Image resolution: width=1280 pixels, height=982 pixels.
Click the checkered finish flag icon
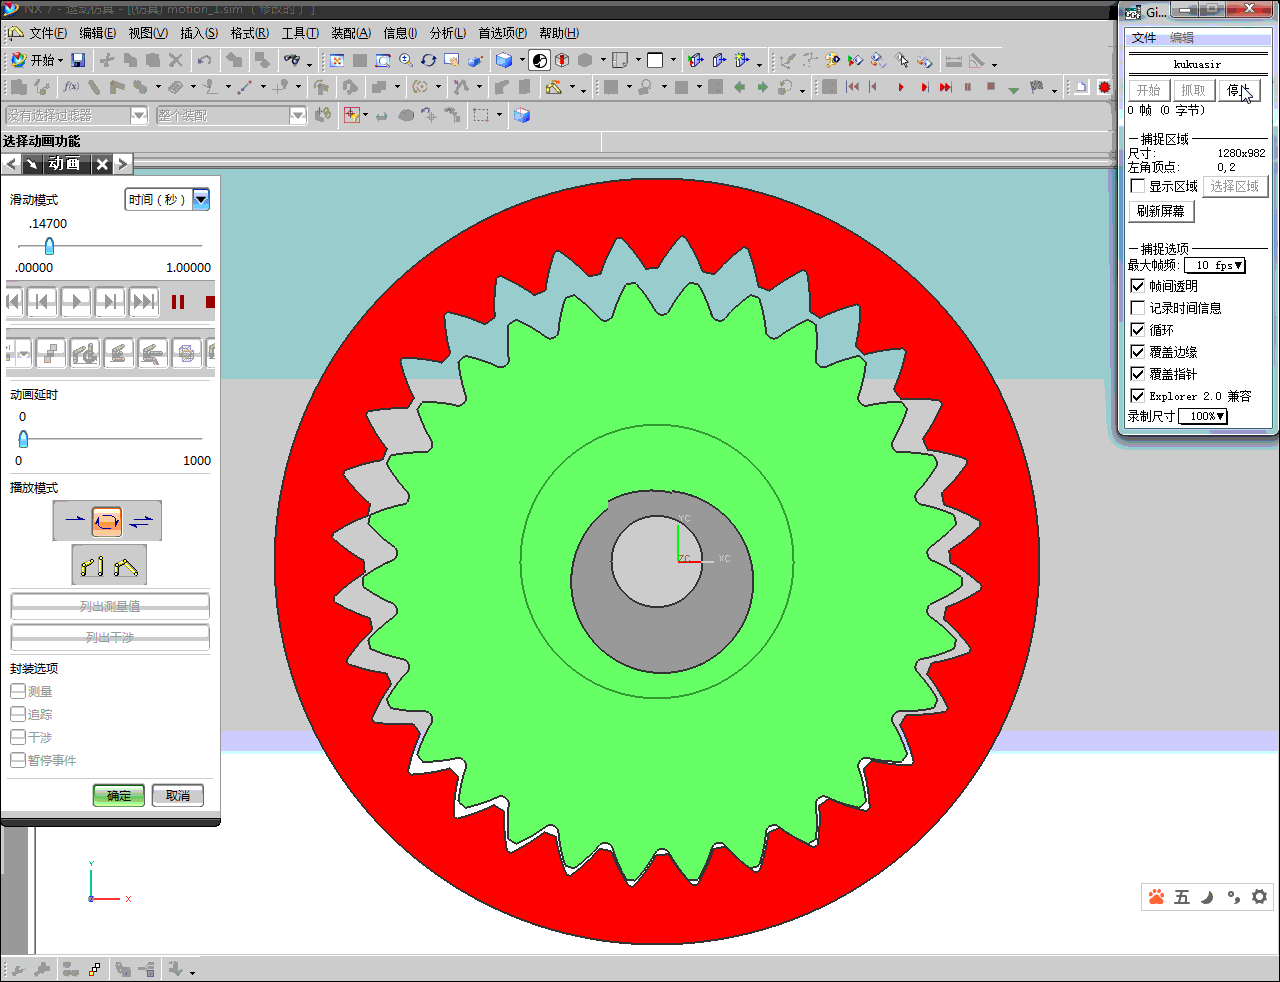pyautogui.click(x=1036, y=87)
